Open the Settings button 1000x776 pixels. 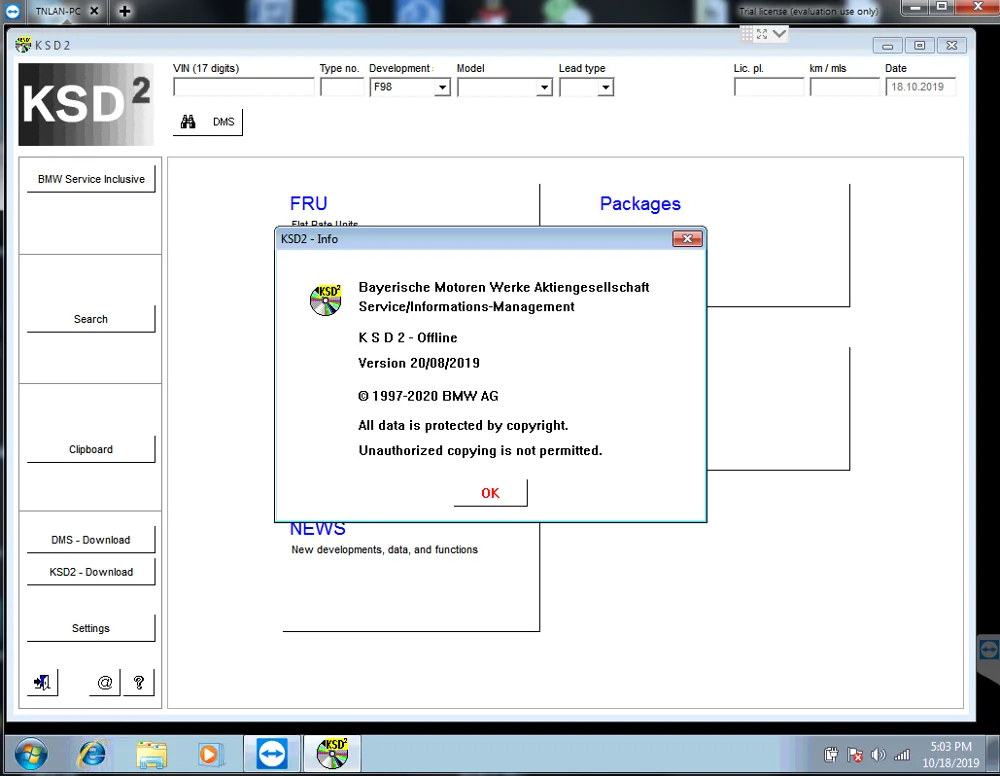[91, 628]
